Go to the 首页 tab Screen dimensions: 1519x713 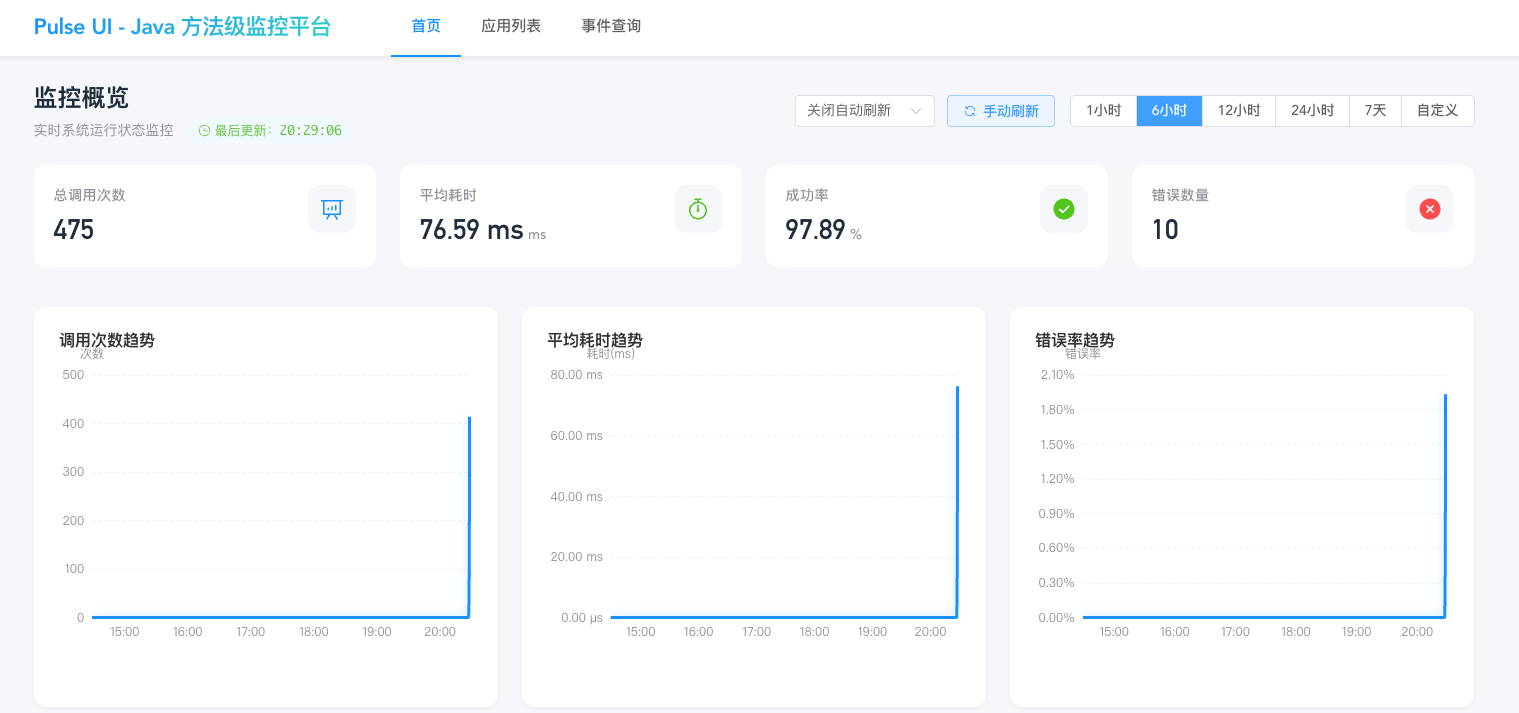pos(426,27)
